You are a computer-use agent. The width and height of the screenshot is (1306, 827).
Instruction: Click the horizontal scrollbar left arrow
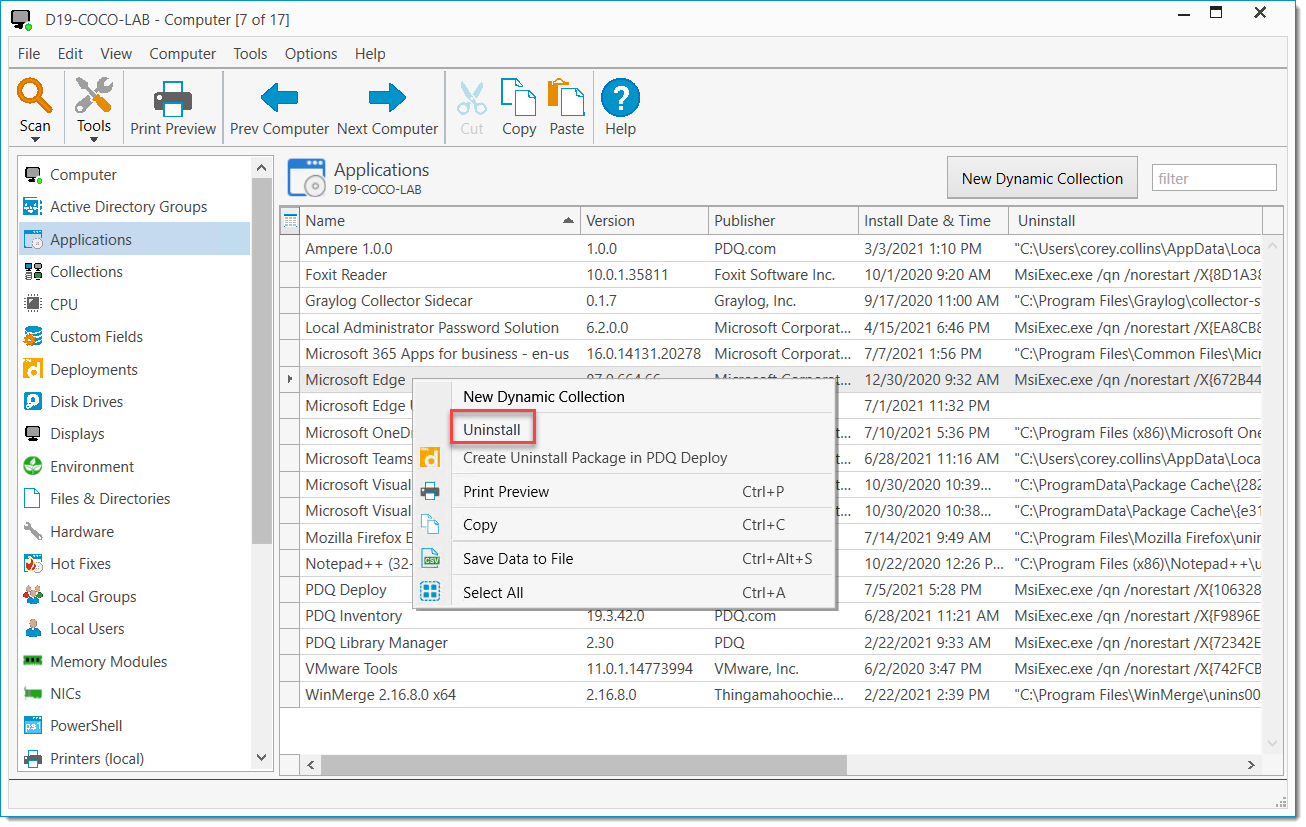point(310,765)
